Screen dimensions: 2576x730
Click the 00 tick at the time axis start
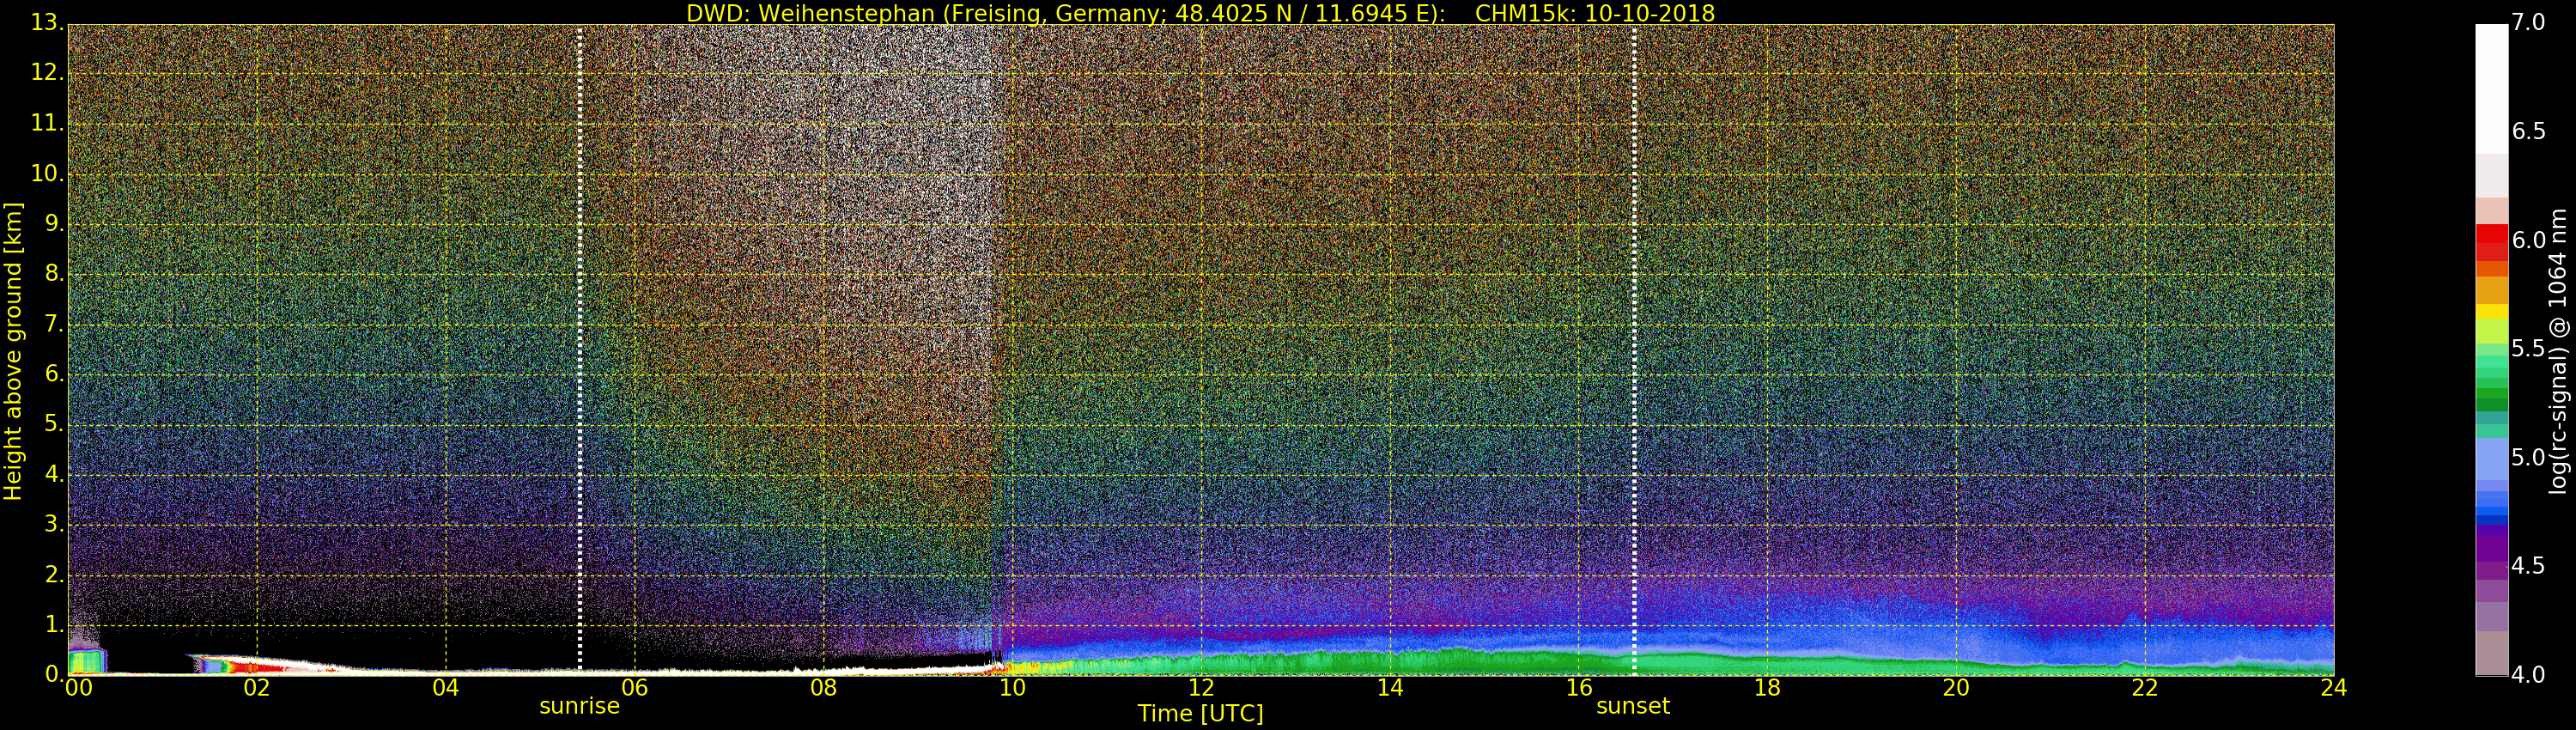pos(77,688)
